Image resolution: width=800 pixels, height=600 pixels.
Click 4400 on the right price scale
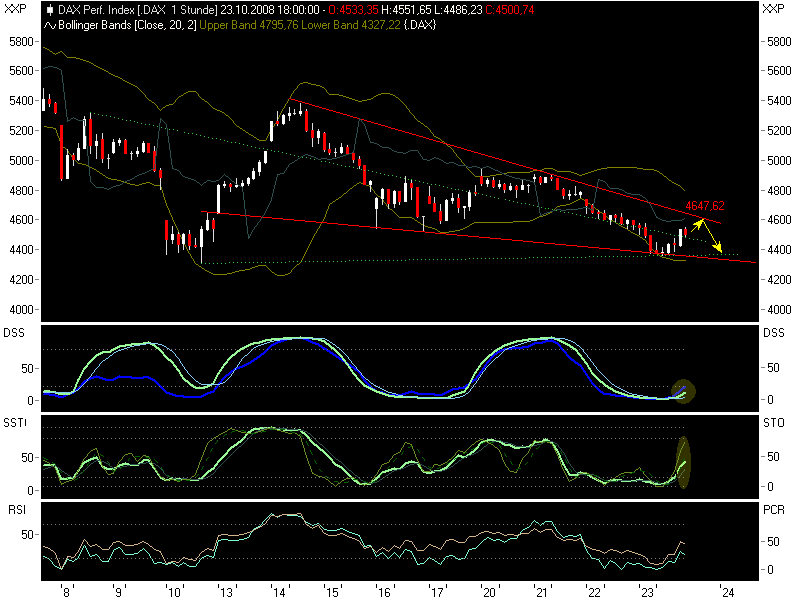tap(779, 250)
